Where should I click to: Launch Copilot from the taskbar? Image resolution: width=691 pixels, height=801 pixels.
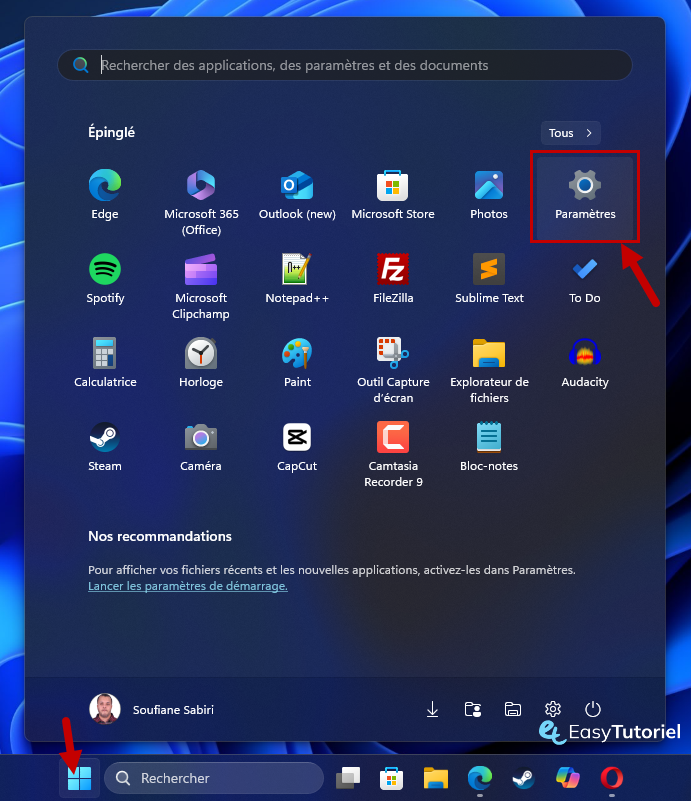click(567, 778)
